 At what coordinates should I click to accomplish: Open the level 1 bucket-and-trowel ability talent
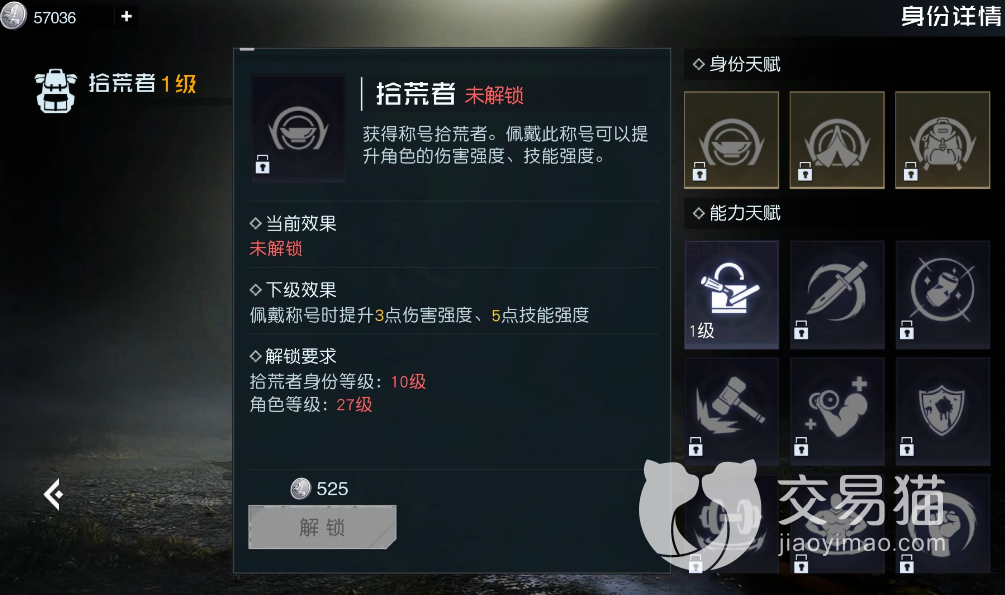pos(731,295)
